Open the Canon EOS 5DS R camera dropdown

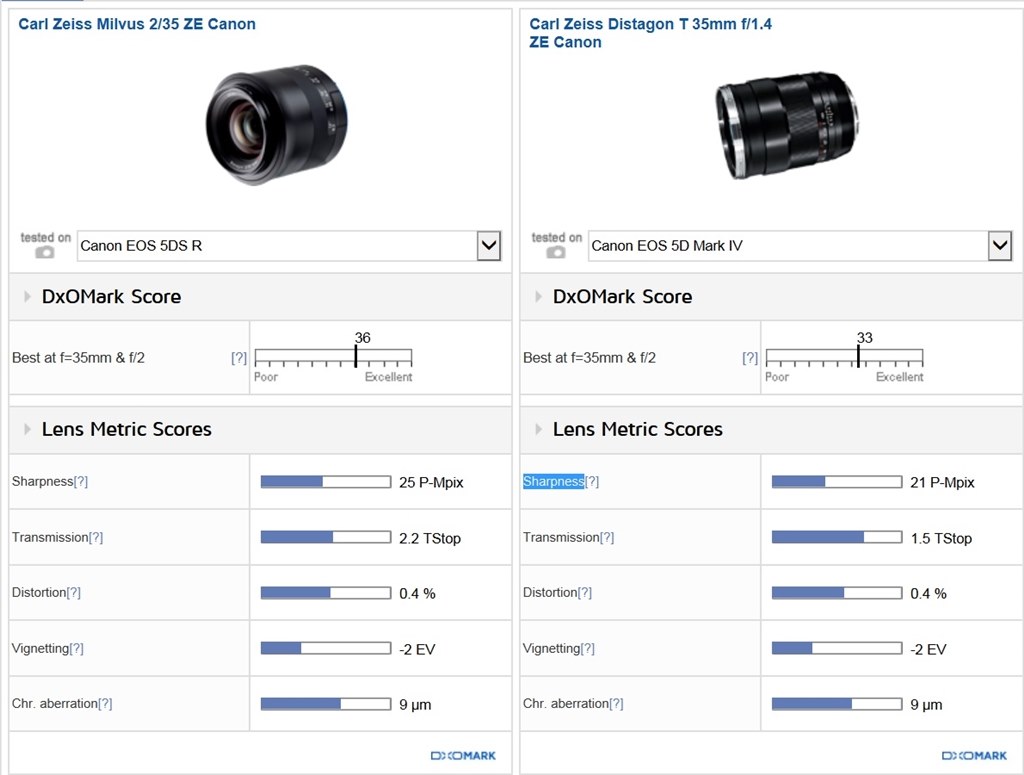tap(289, 245)
